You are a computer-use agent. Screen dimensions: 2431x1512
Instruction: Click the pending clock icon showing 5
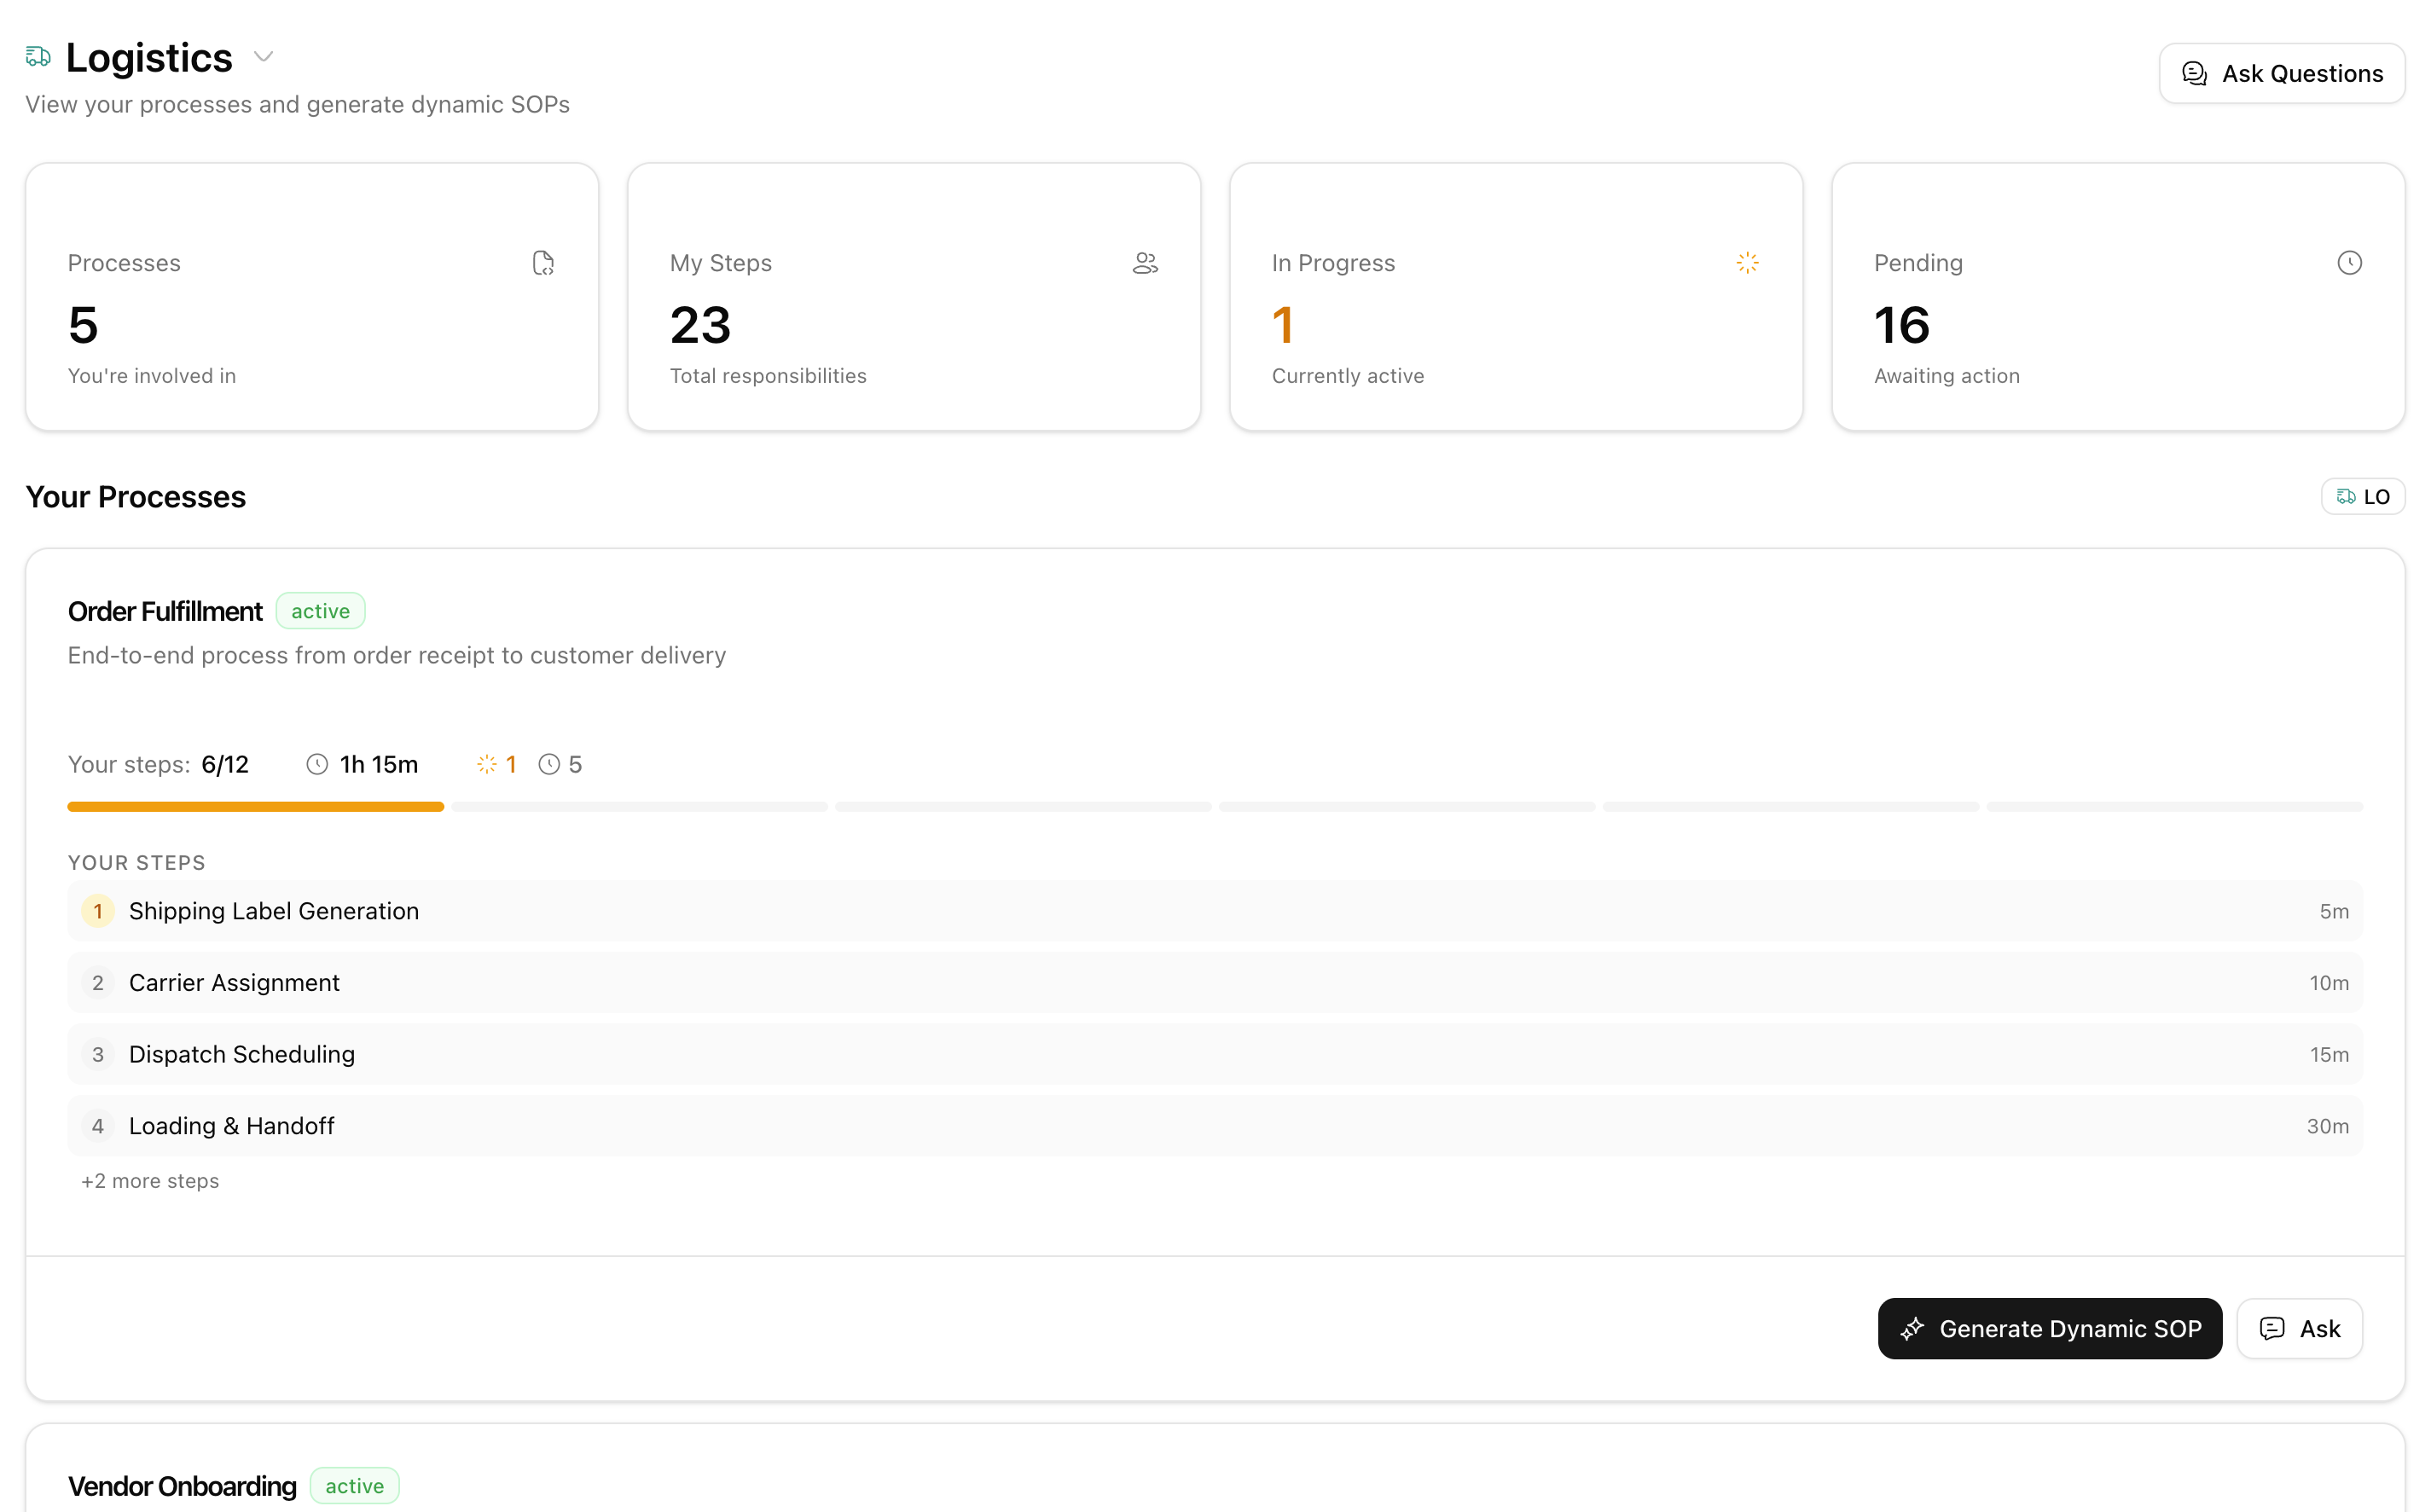549,765
